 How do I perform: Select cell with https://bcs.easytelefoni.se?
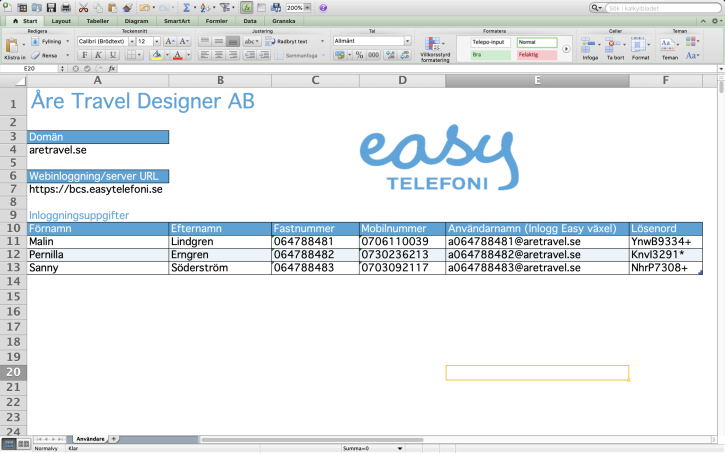click(98, 189)
